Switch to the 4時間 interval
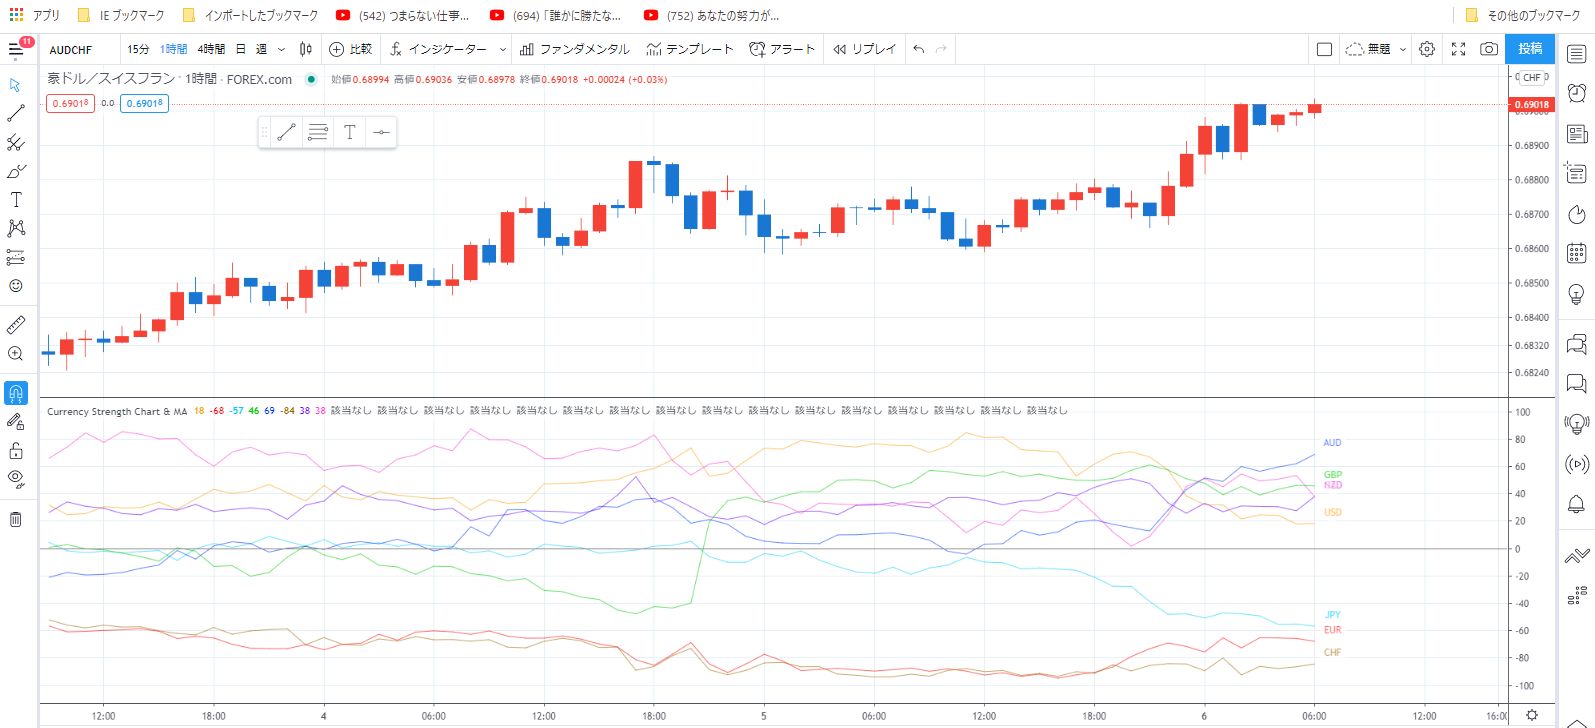 point(211,49)
